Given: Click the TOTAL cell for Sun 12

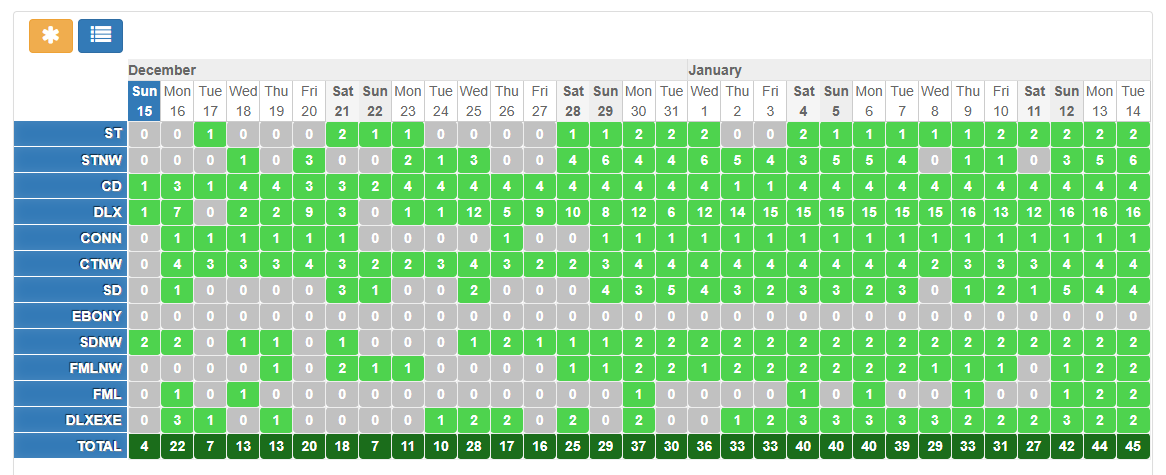Looking at the screenshot, I should coord(1067,446).
